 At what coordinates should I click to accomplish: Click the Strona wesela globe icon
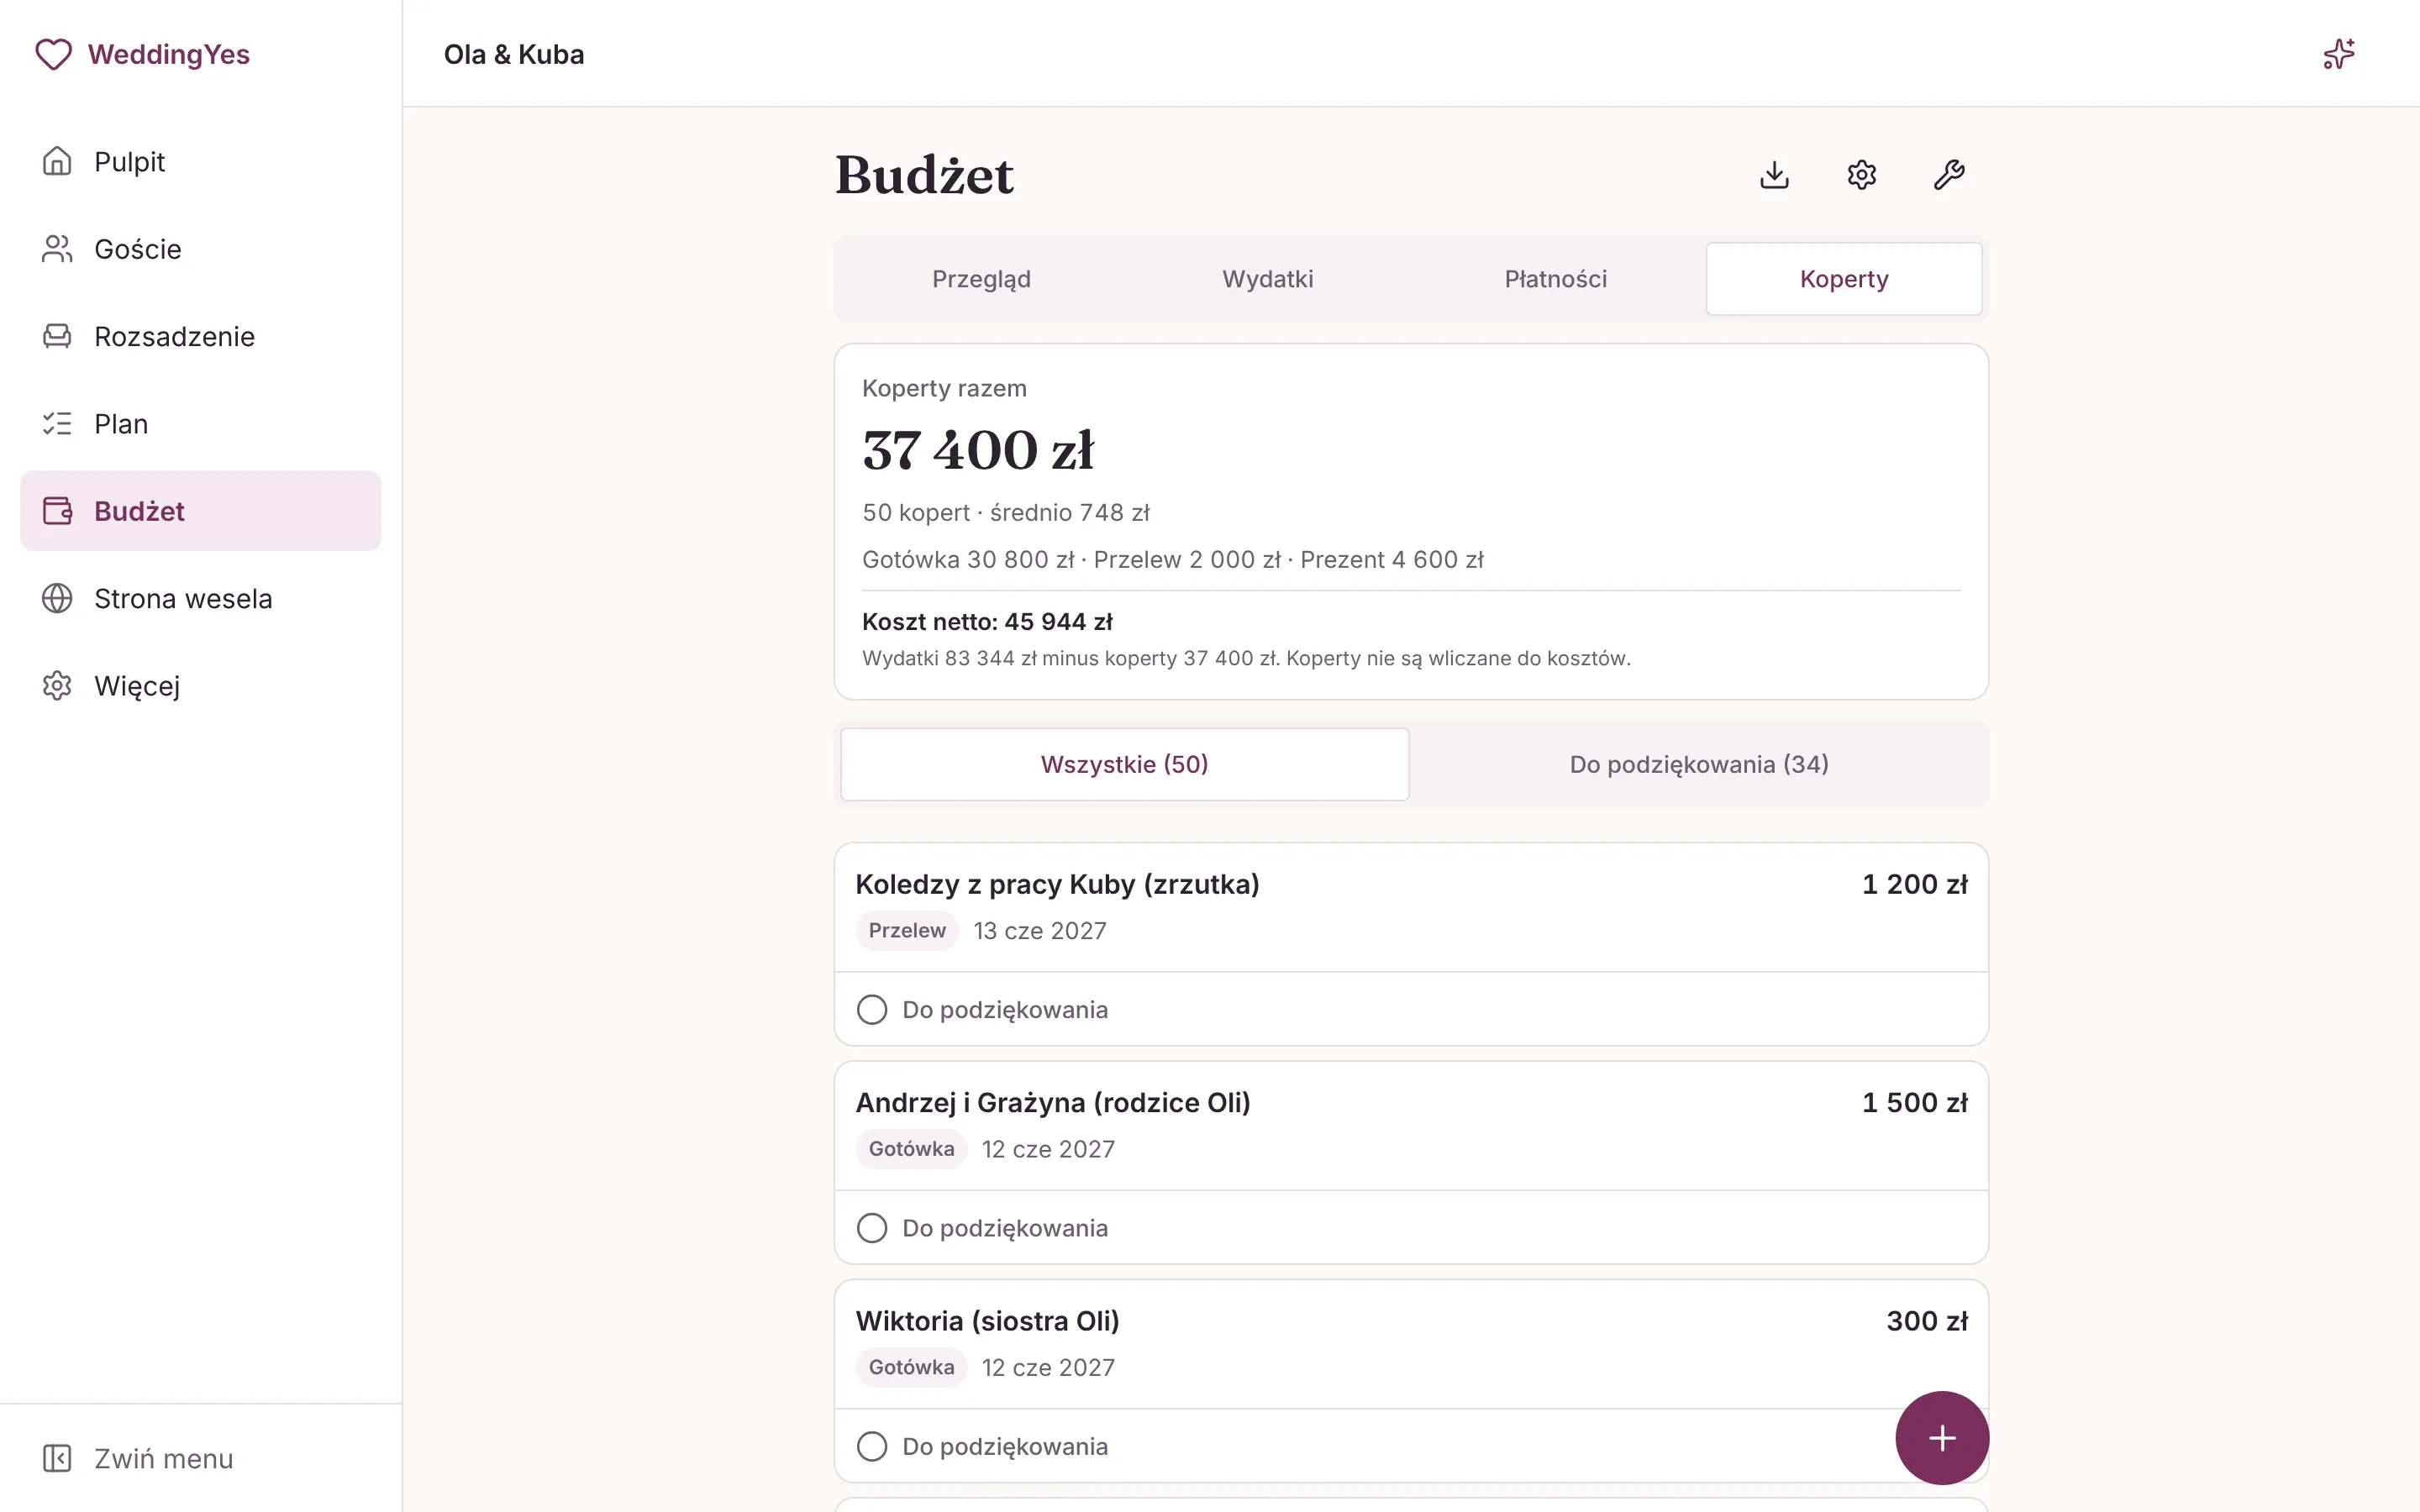[57, 598]
